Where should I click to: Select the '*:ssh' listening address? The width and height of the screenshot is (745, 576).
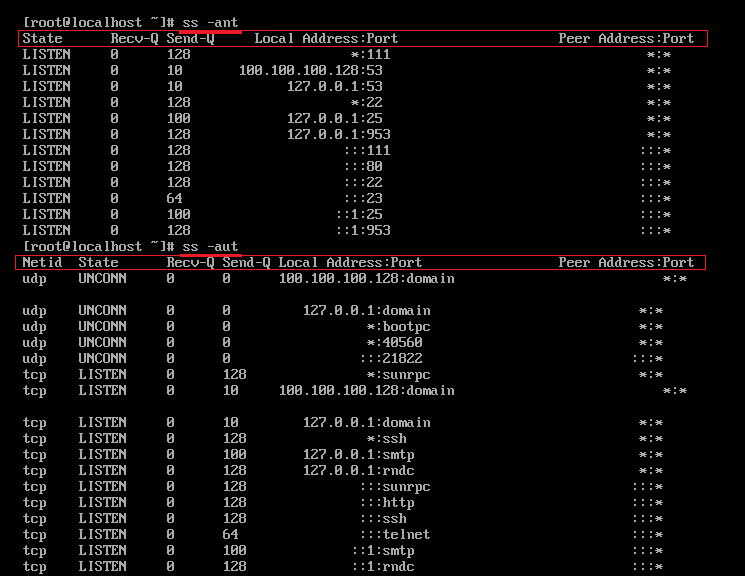[x=386, y=438]
